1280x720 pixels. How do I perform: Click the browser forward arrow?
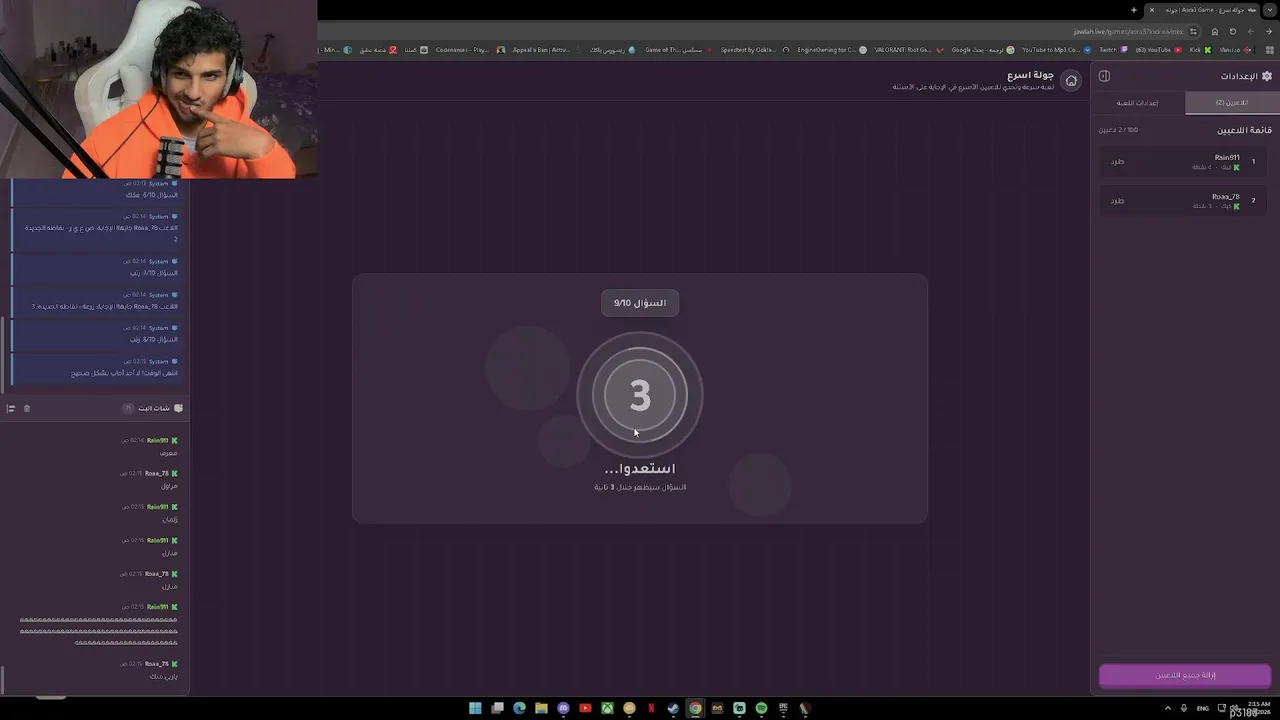(x=1251, y=31)
